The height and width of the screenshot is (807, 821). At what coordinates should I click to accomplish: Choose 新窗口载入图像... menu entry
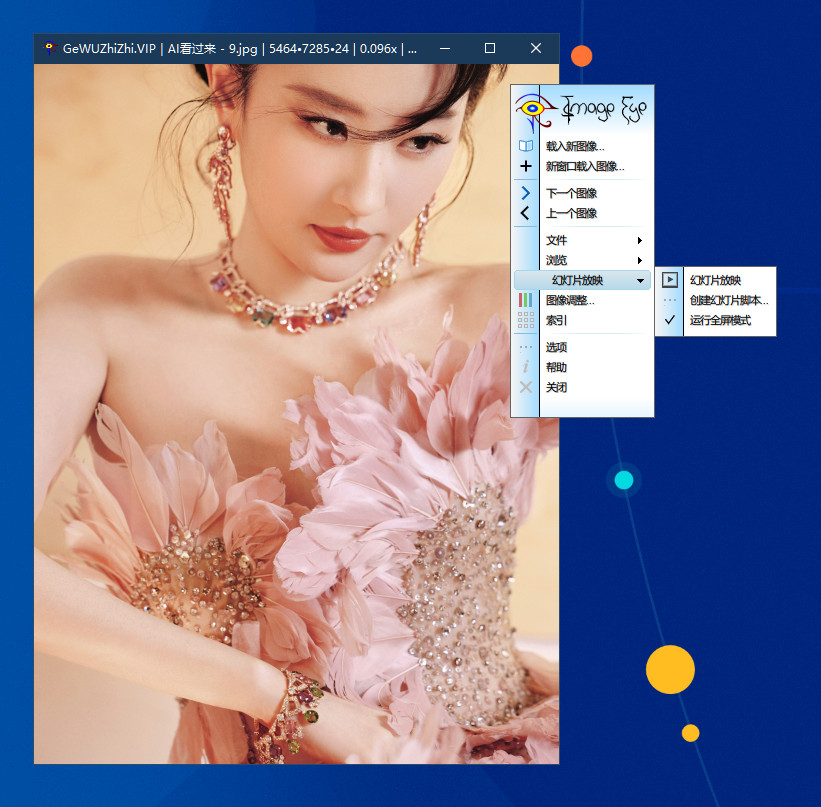pyautogui.click(x=585, y=167)
